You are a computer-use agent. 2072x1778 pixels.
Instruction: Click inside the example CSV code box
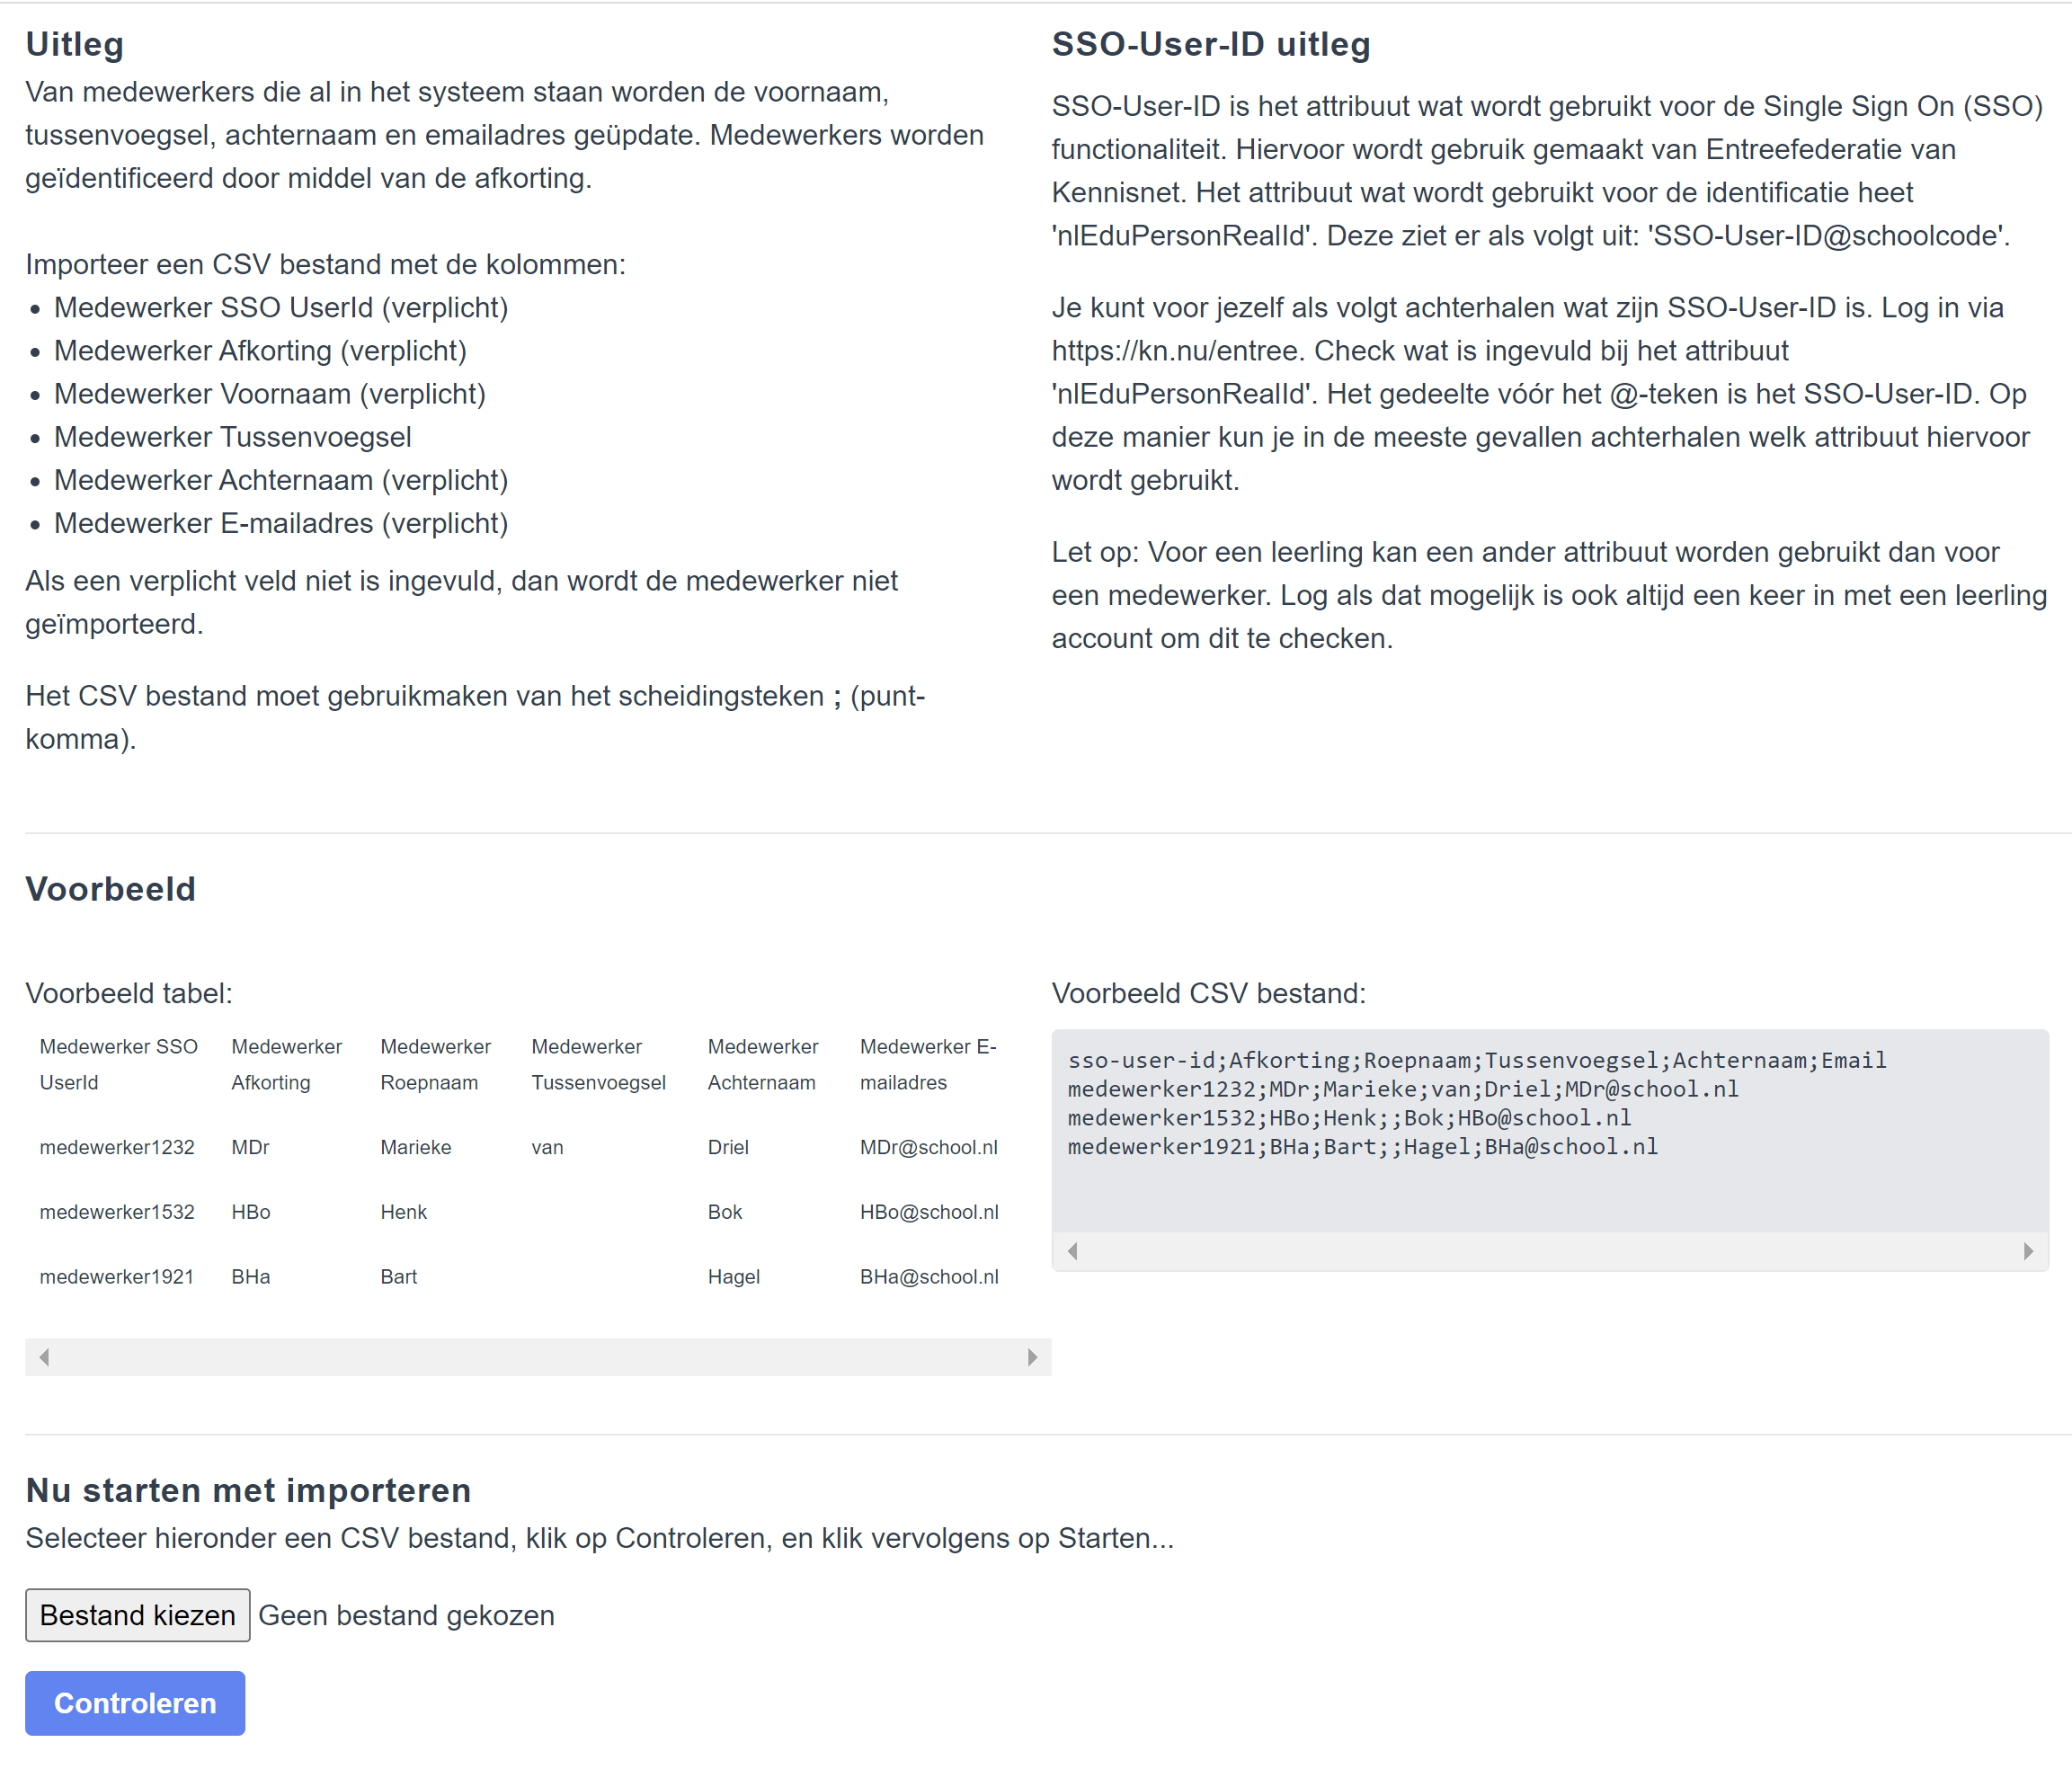pyautogui.click(x=1550, y=1190)
